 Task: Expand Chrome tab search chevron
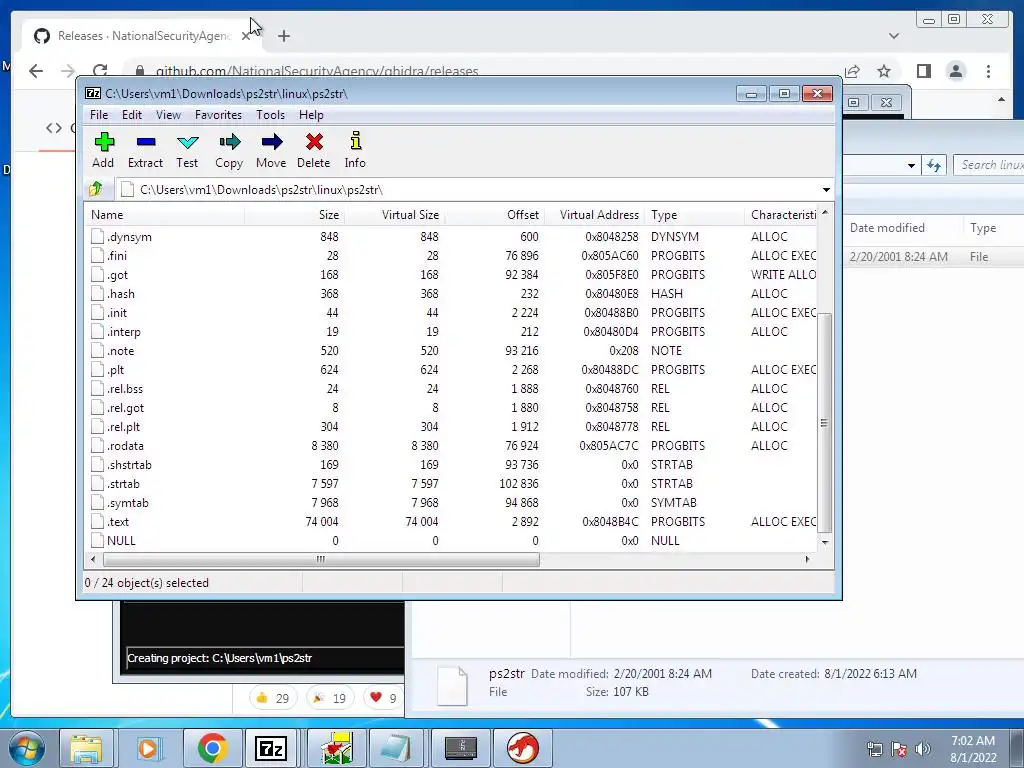pos(894,36)
